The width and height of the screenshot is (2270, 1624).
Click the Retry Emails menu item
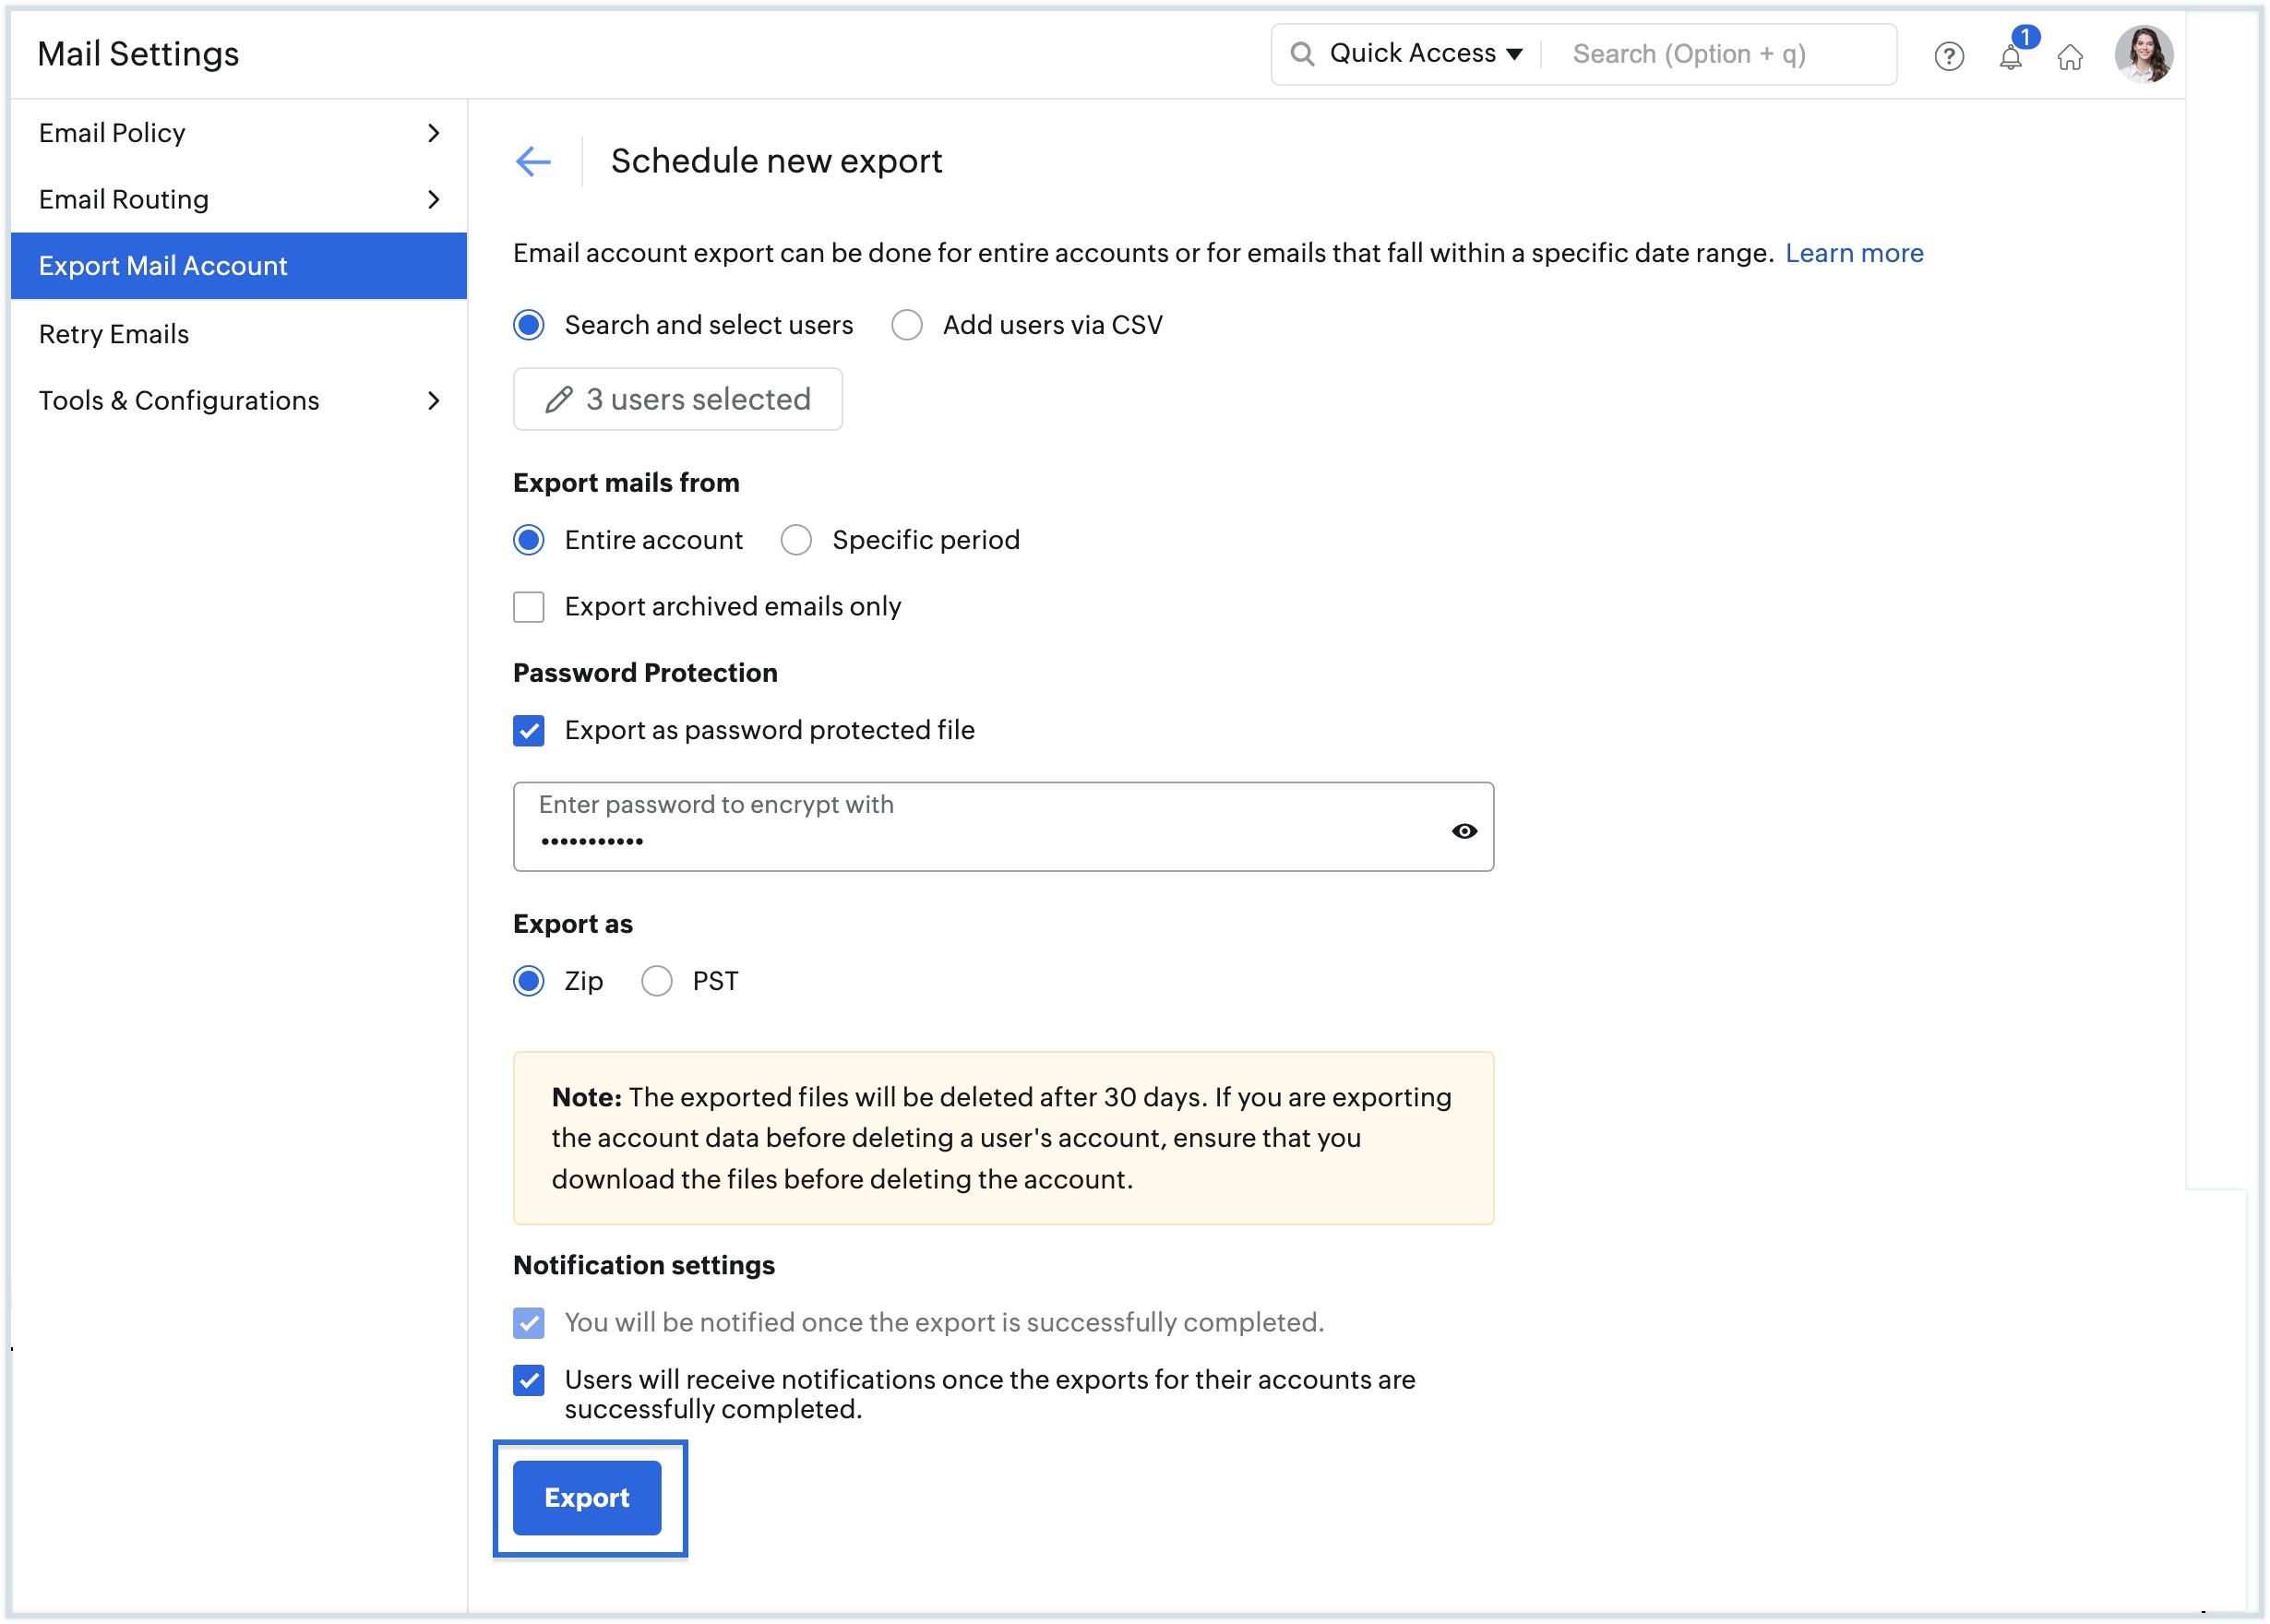coord(114,332)
